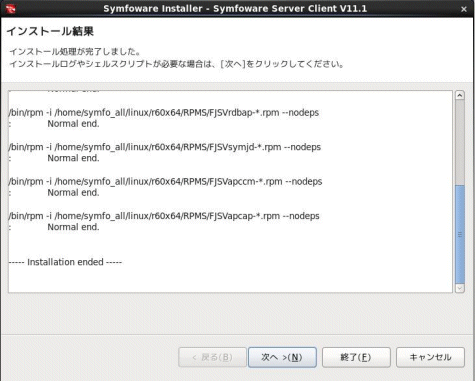Click the Symfoware installer icon in title bar
Image resolution: width=475 pixels, height=381 pixels.
click(10, 9)
